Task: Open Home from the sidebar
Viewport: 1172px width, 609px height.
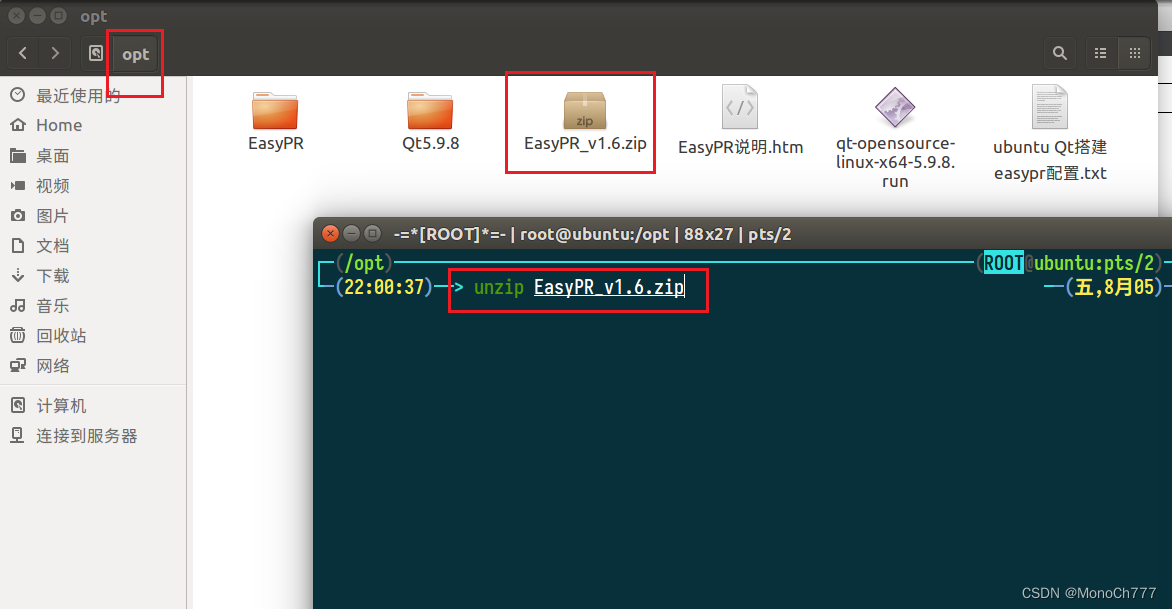Action: (60, 125)
